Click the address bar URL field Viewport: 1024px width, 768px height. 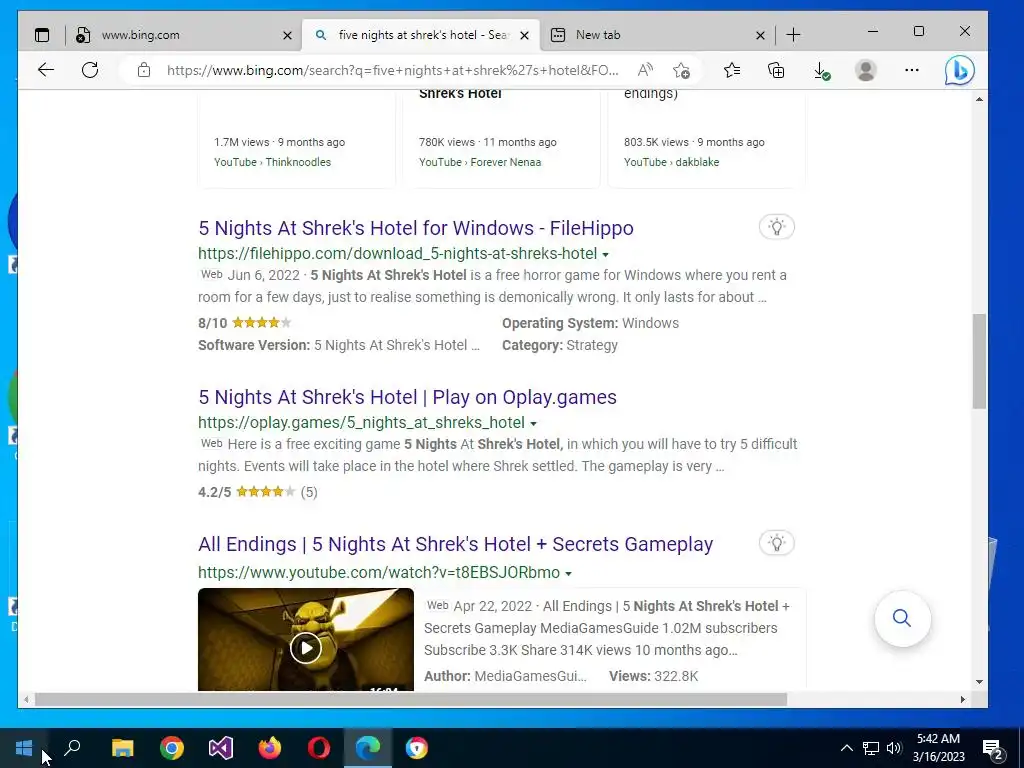pyautogui.click(x=392, y=70)
